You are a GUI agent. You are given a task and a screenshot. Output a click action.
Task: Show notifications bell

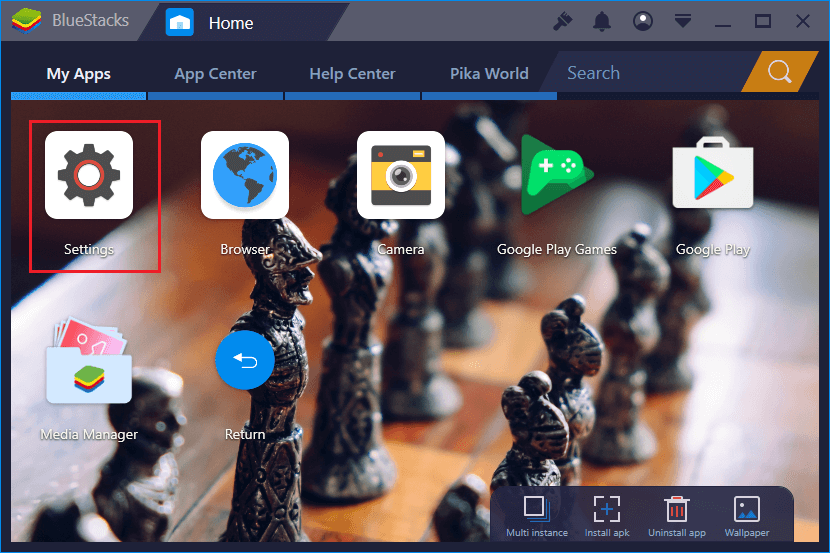[x=602, y=22]
